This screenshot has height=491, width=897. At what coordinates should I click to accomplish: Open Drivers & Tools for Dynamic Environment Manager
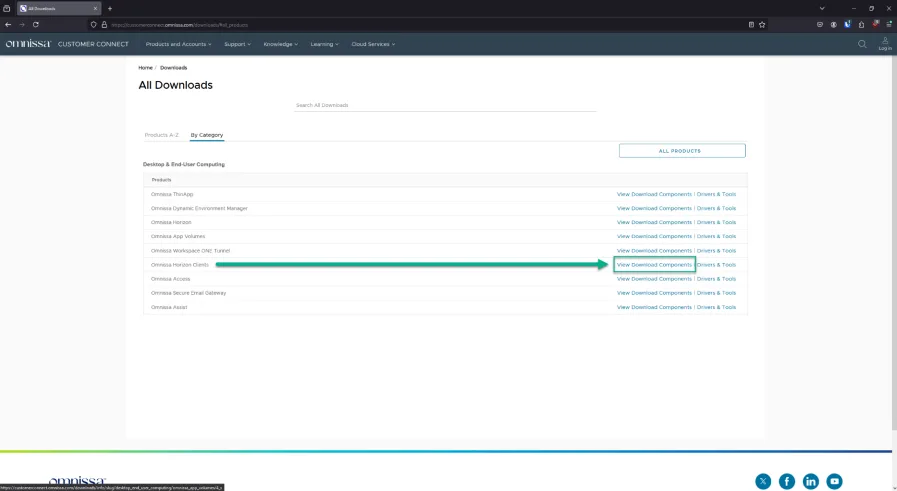coord(716,208)
